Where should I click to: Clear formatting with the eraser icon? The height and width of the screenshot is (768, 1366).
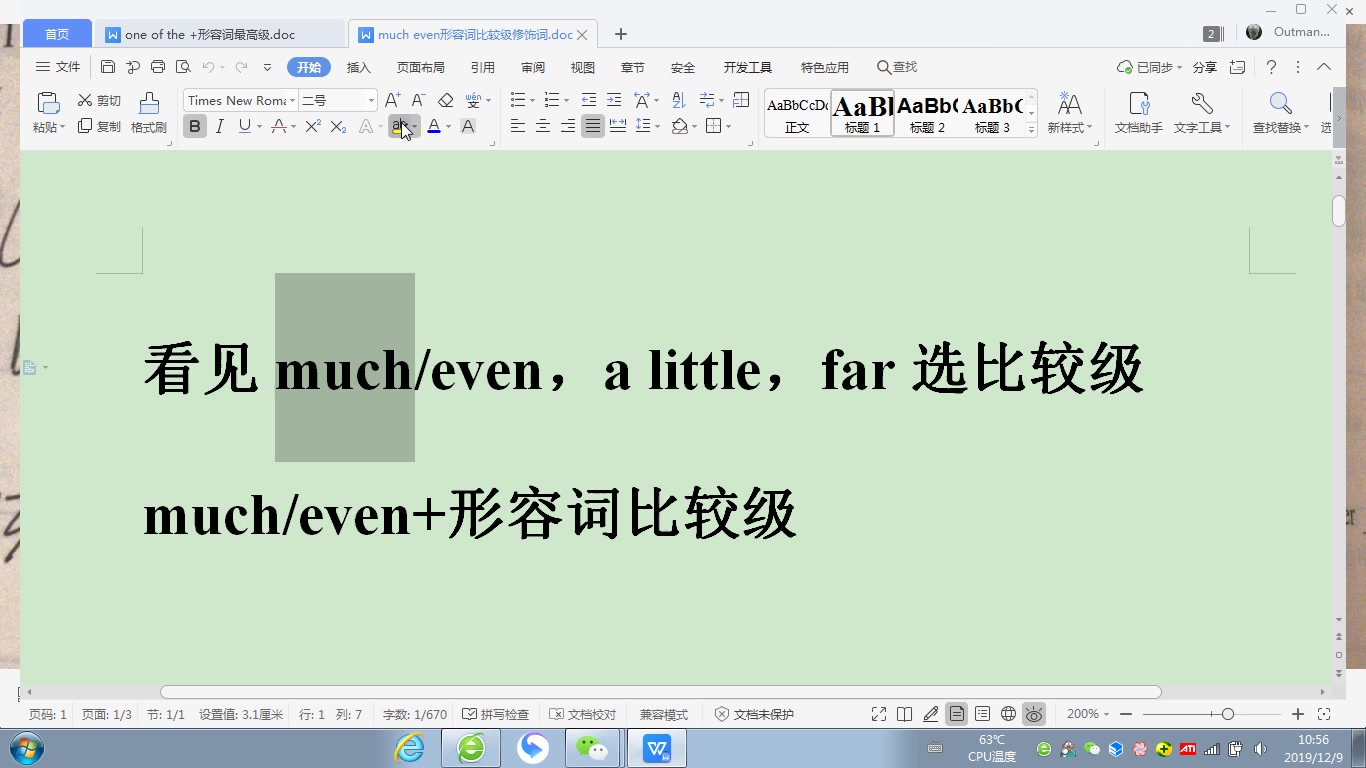point(446,100)
